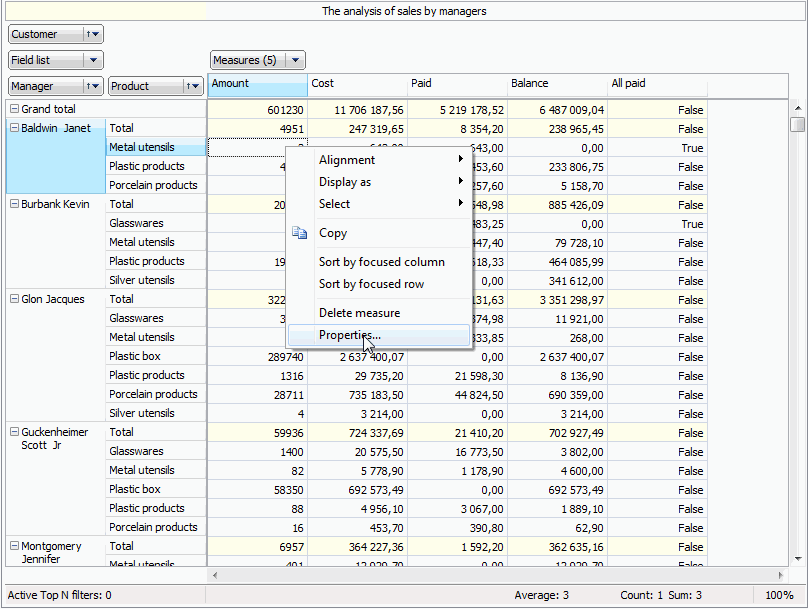This screenshot has width=808, height=609.
Task: Select Montgomery Jennifer's total amount 6957
Action: [258, 547]
